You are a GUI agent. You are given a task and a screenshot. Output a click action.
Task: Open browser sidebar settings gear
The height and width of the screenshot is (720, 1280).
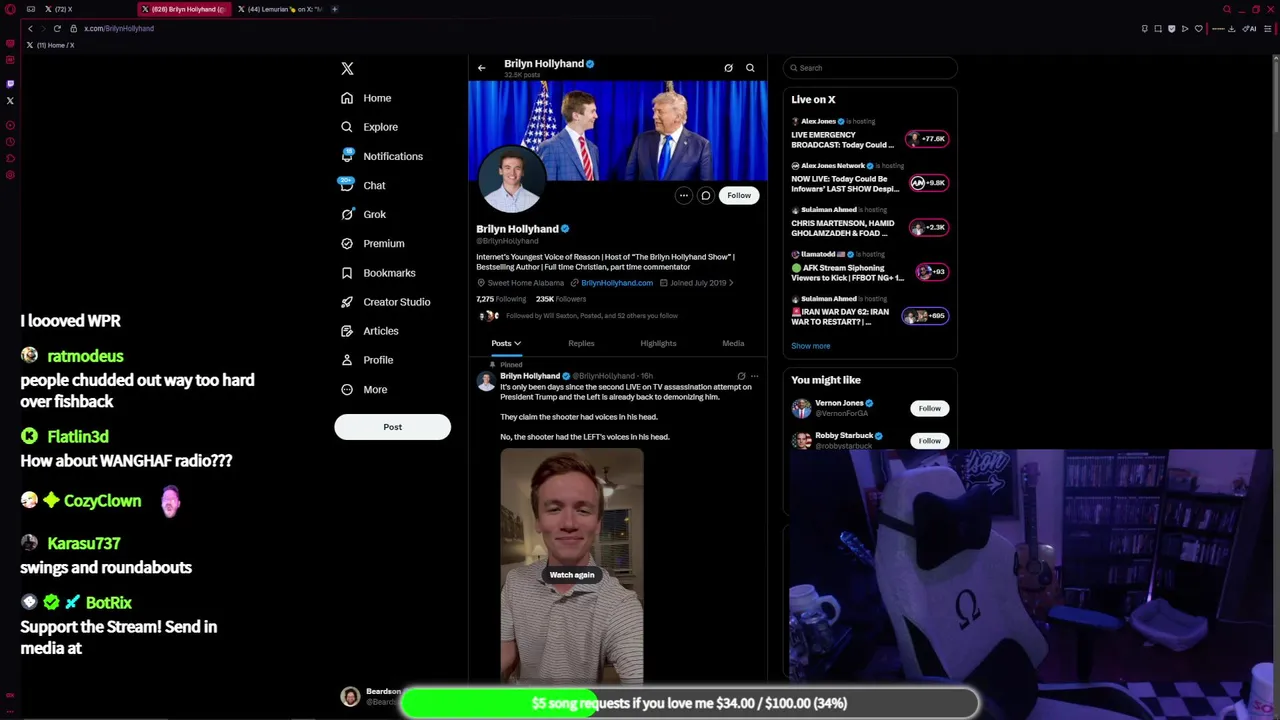10,175
